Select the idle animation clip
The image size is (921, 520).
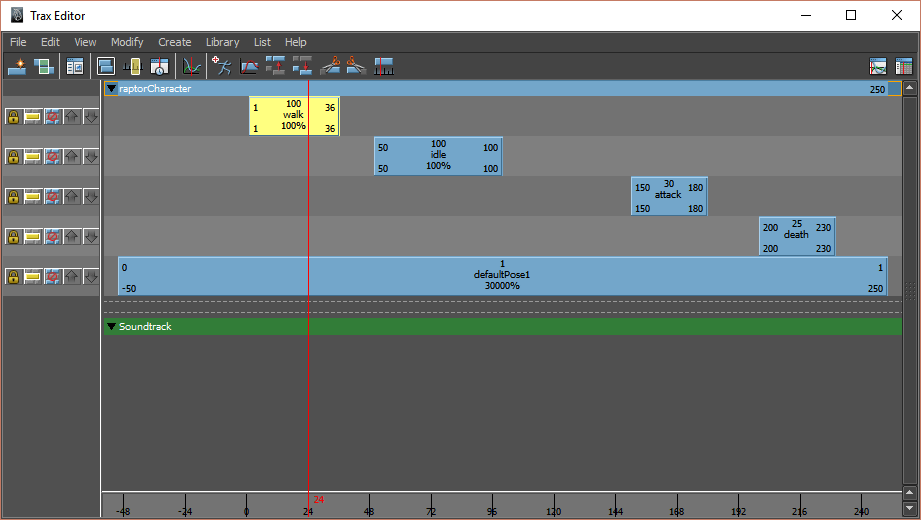pos(438,156)
